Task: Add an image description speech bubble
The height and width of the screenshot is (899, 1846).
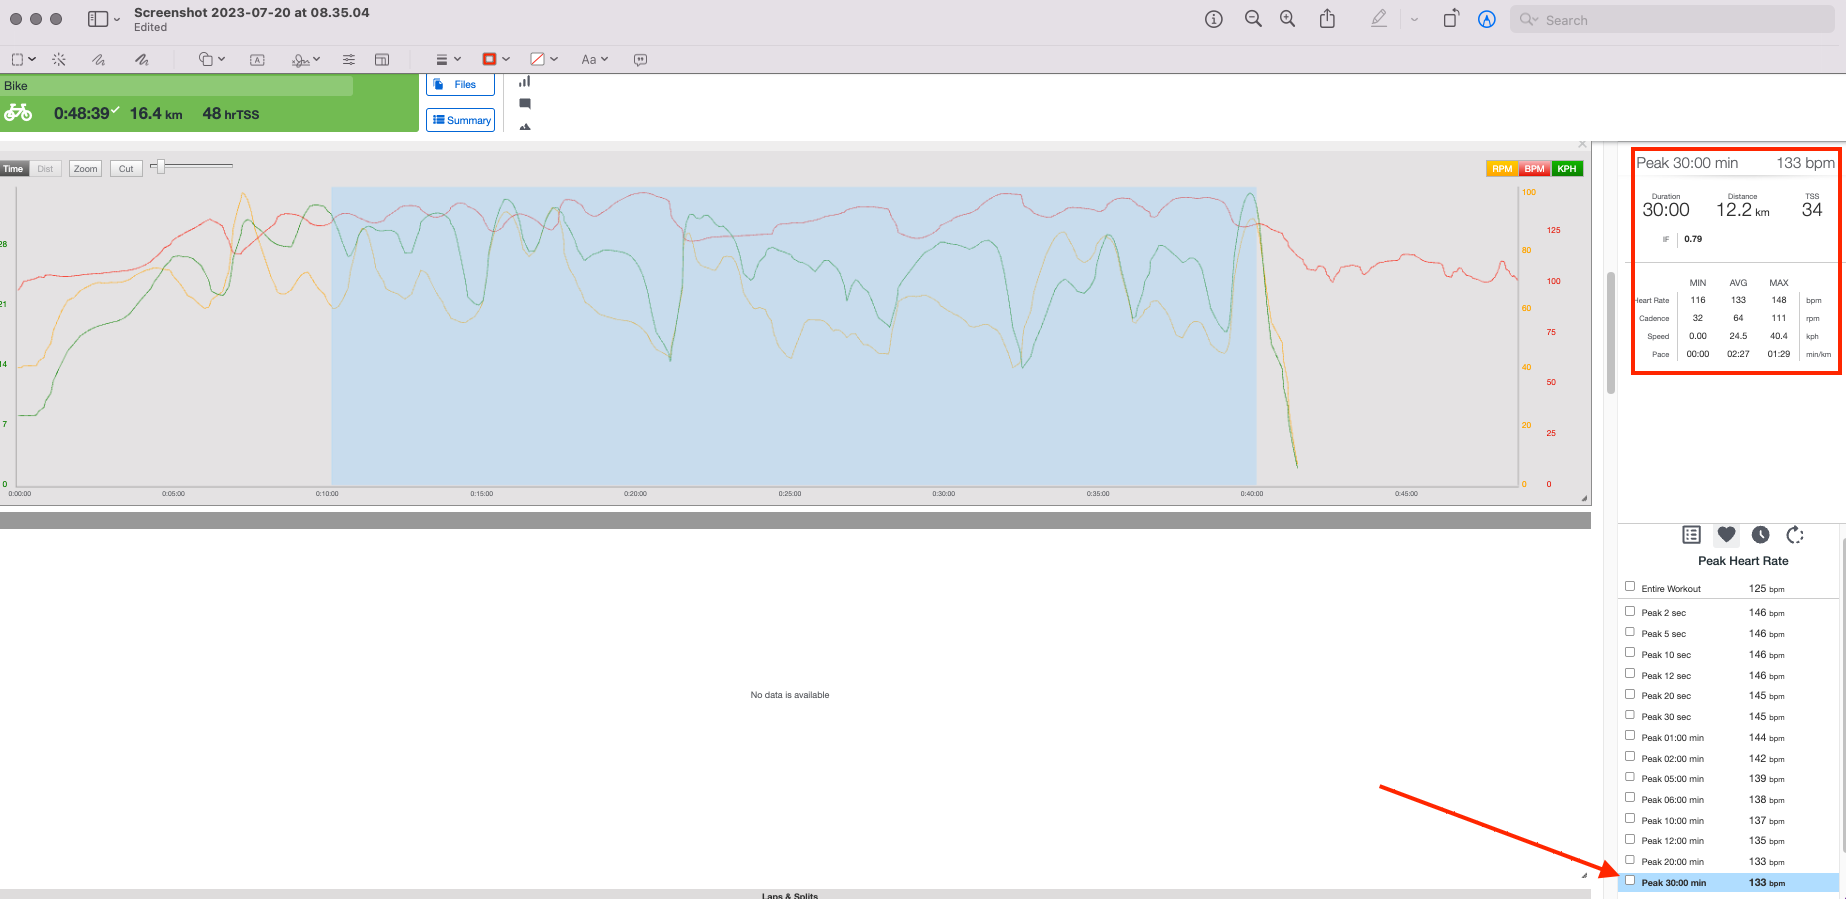Action: (x=640, y=60)
